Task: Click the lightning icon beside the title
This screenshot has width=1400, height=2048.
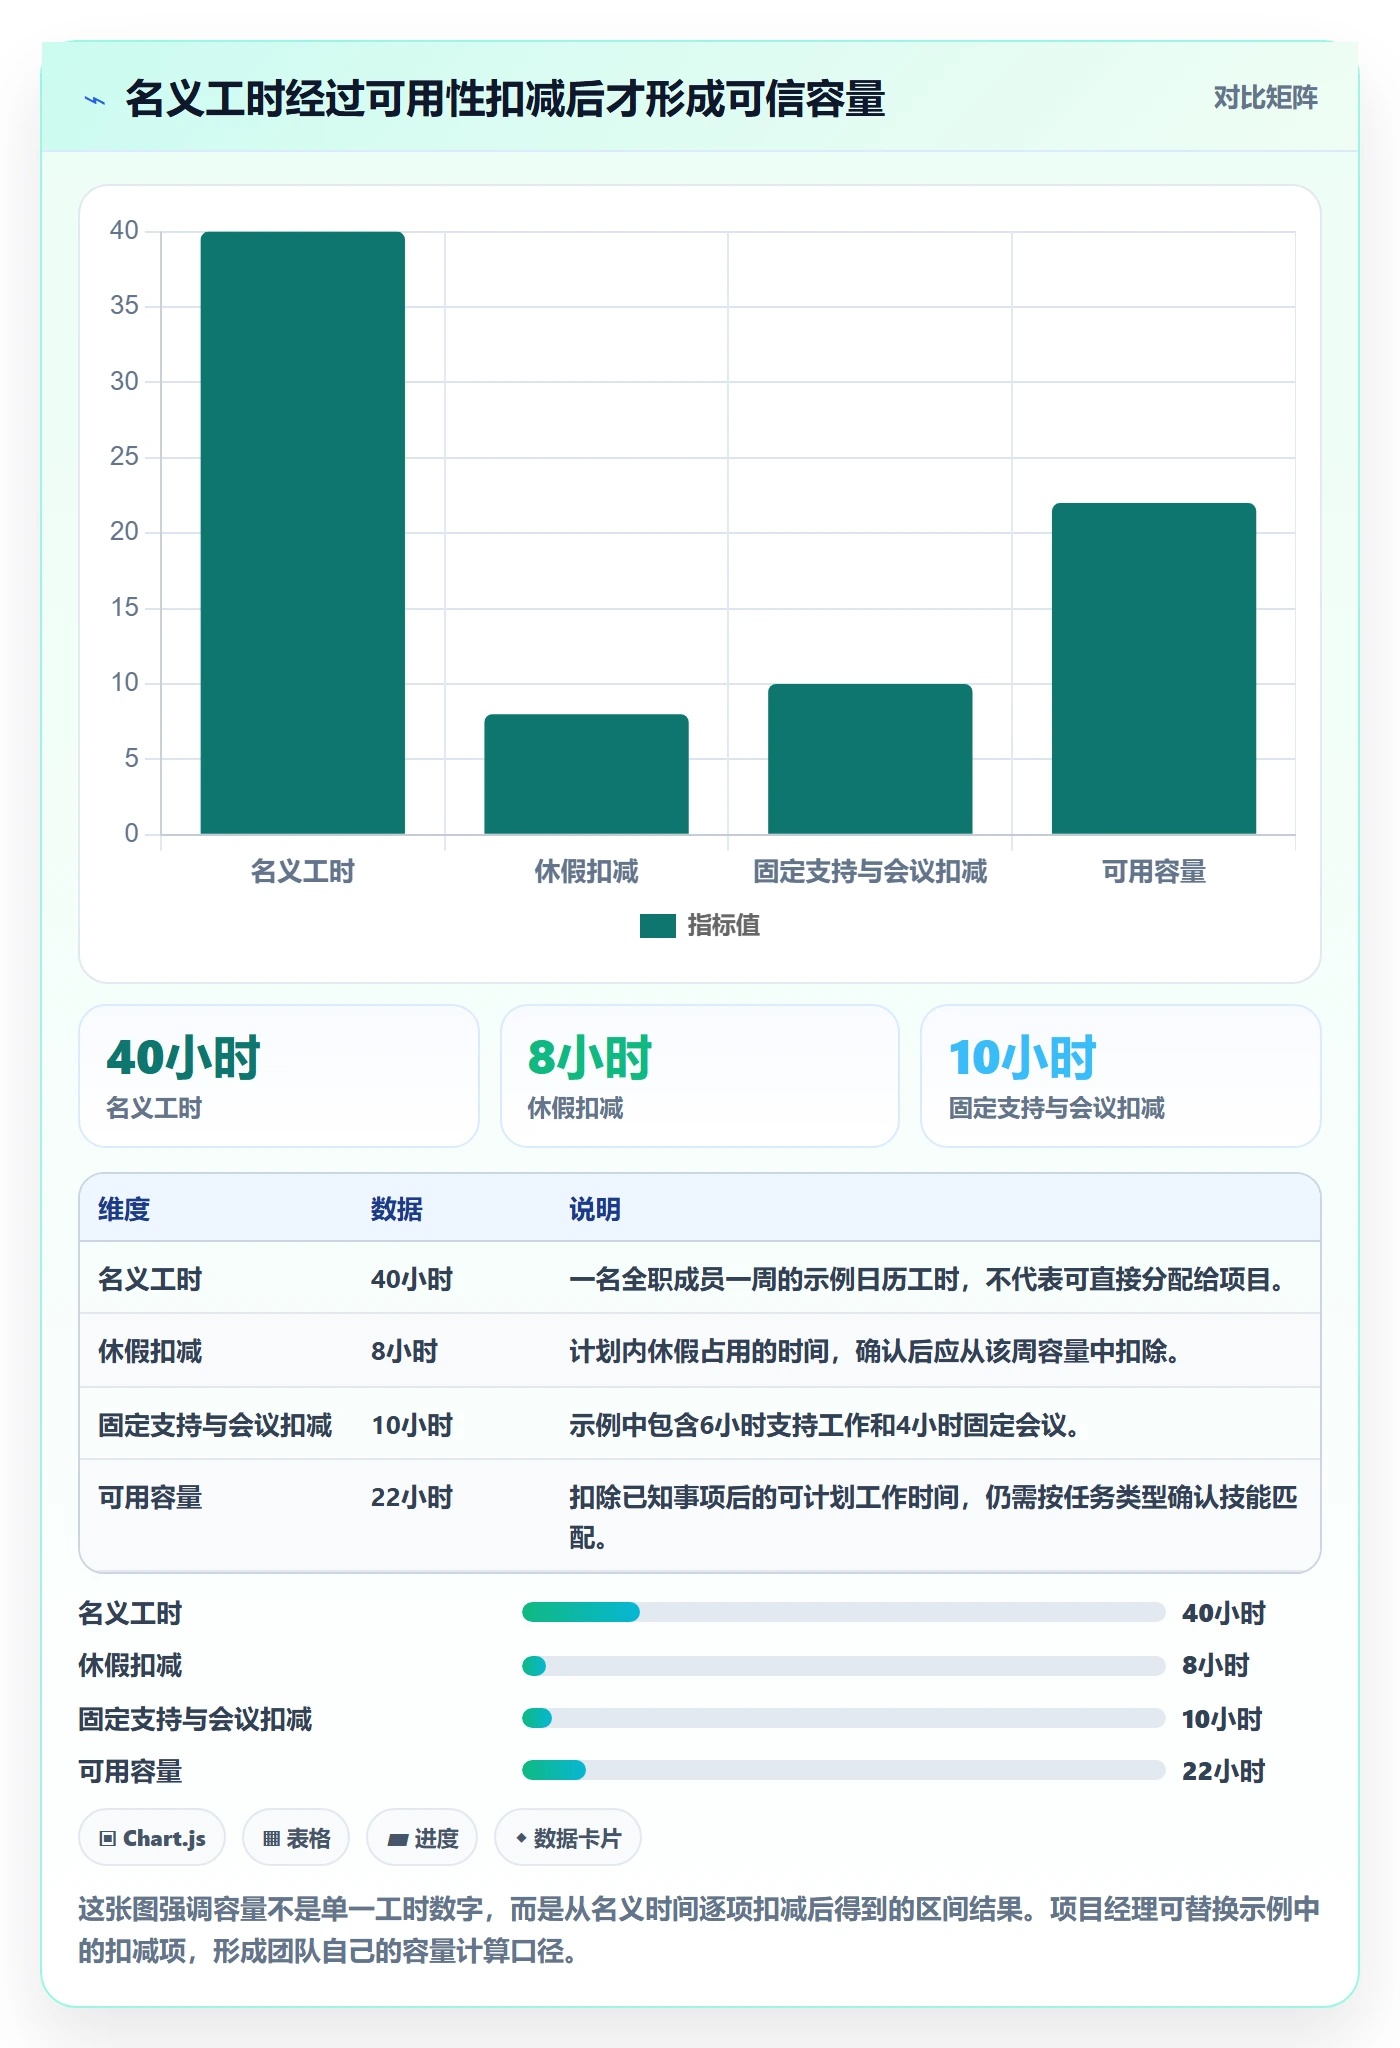Action: click(x=95, y=100)
